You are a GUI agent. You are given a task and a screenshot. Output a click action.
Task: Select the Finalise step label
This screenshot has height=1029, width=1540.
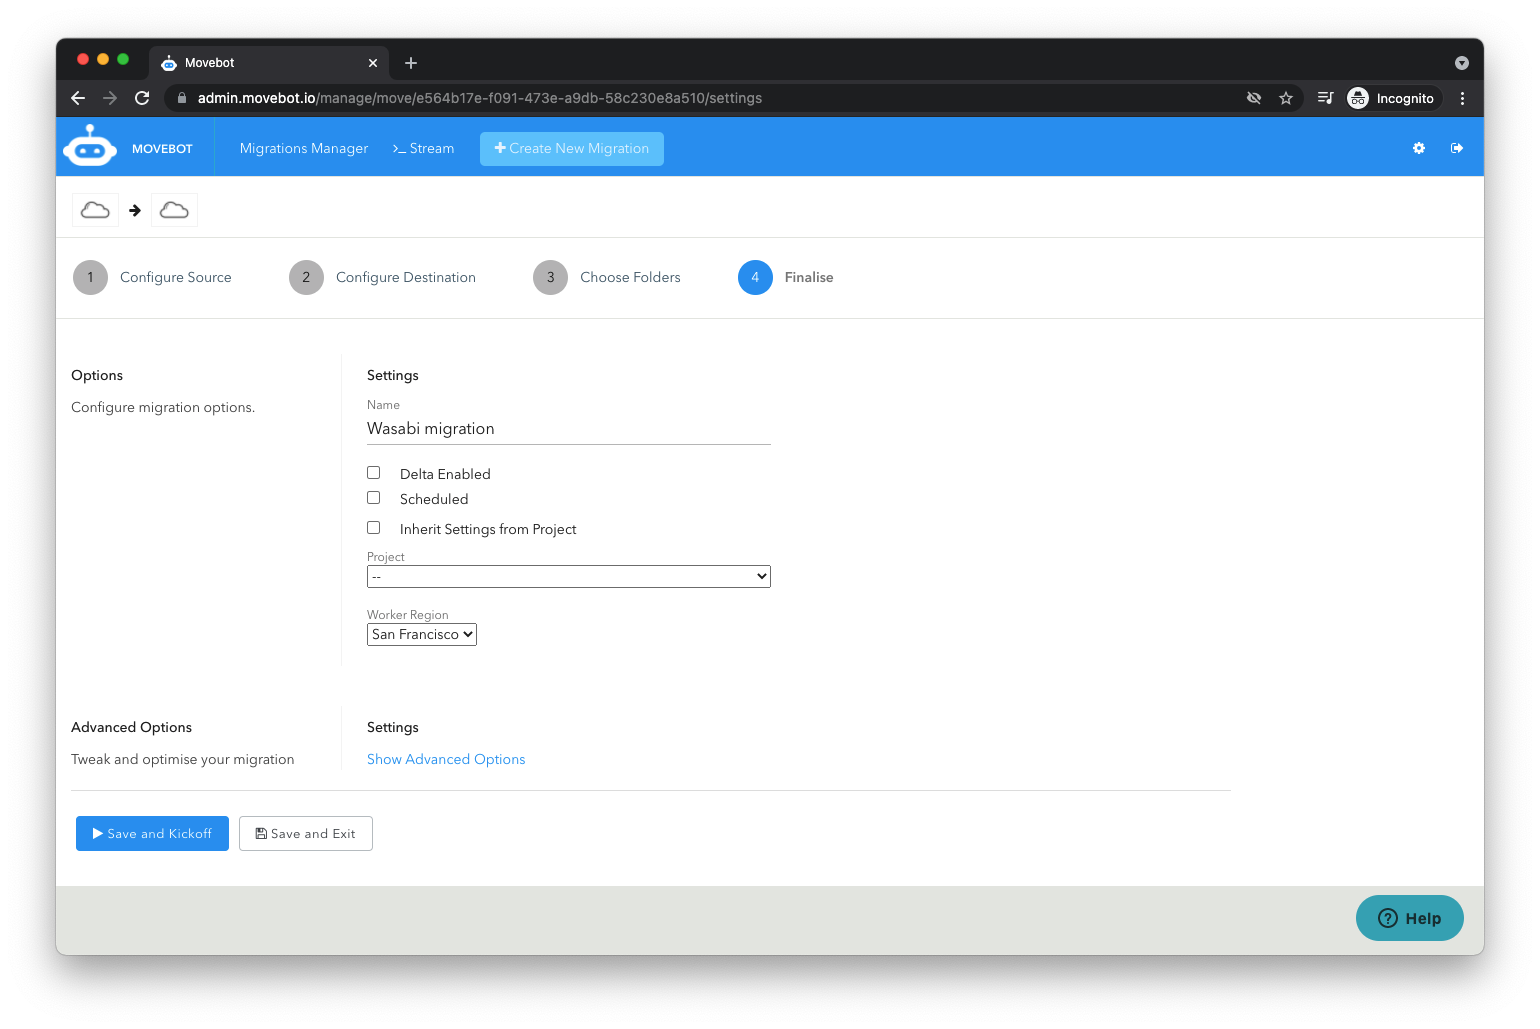point(809,277)
